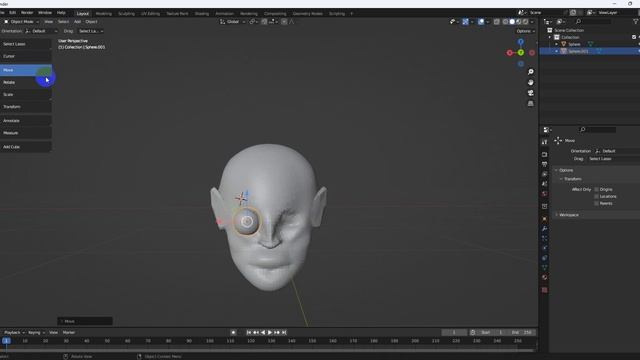The image size is (640, 360).
Task: Open the Keying popover in timeline
Action: coord(36,333)
